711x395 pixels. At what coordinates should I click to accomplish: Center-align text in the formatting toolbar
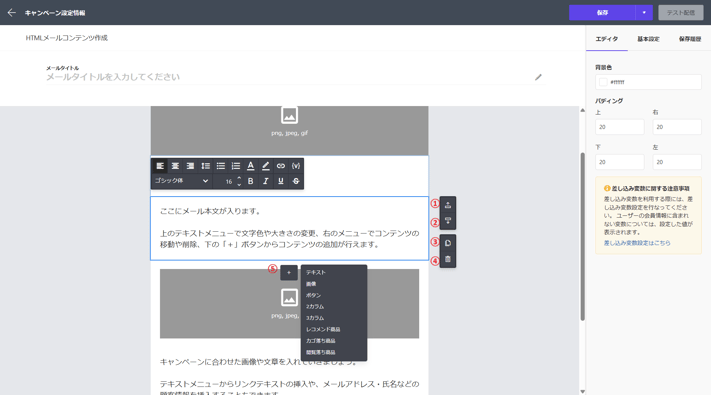(175, 166)
